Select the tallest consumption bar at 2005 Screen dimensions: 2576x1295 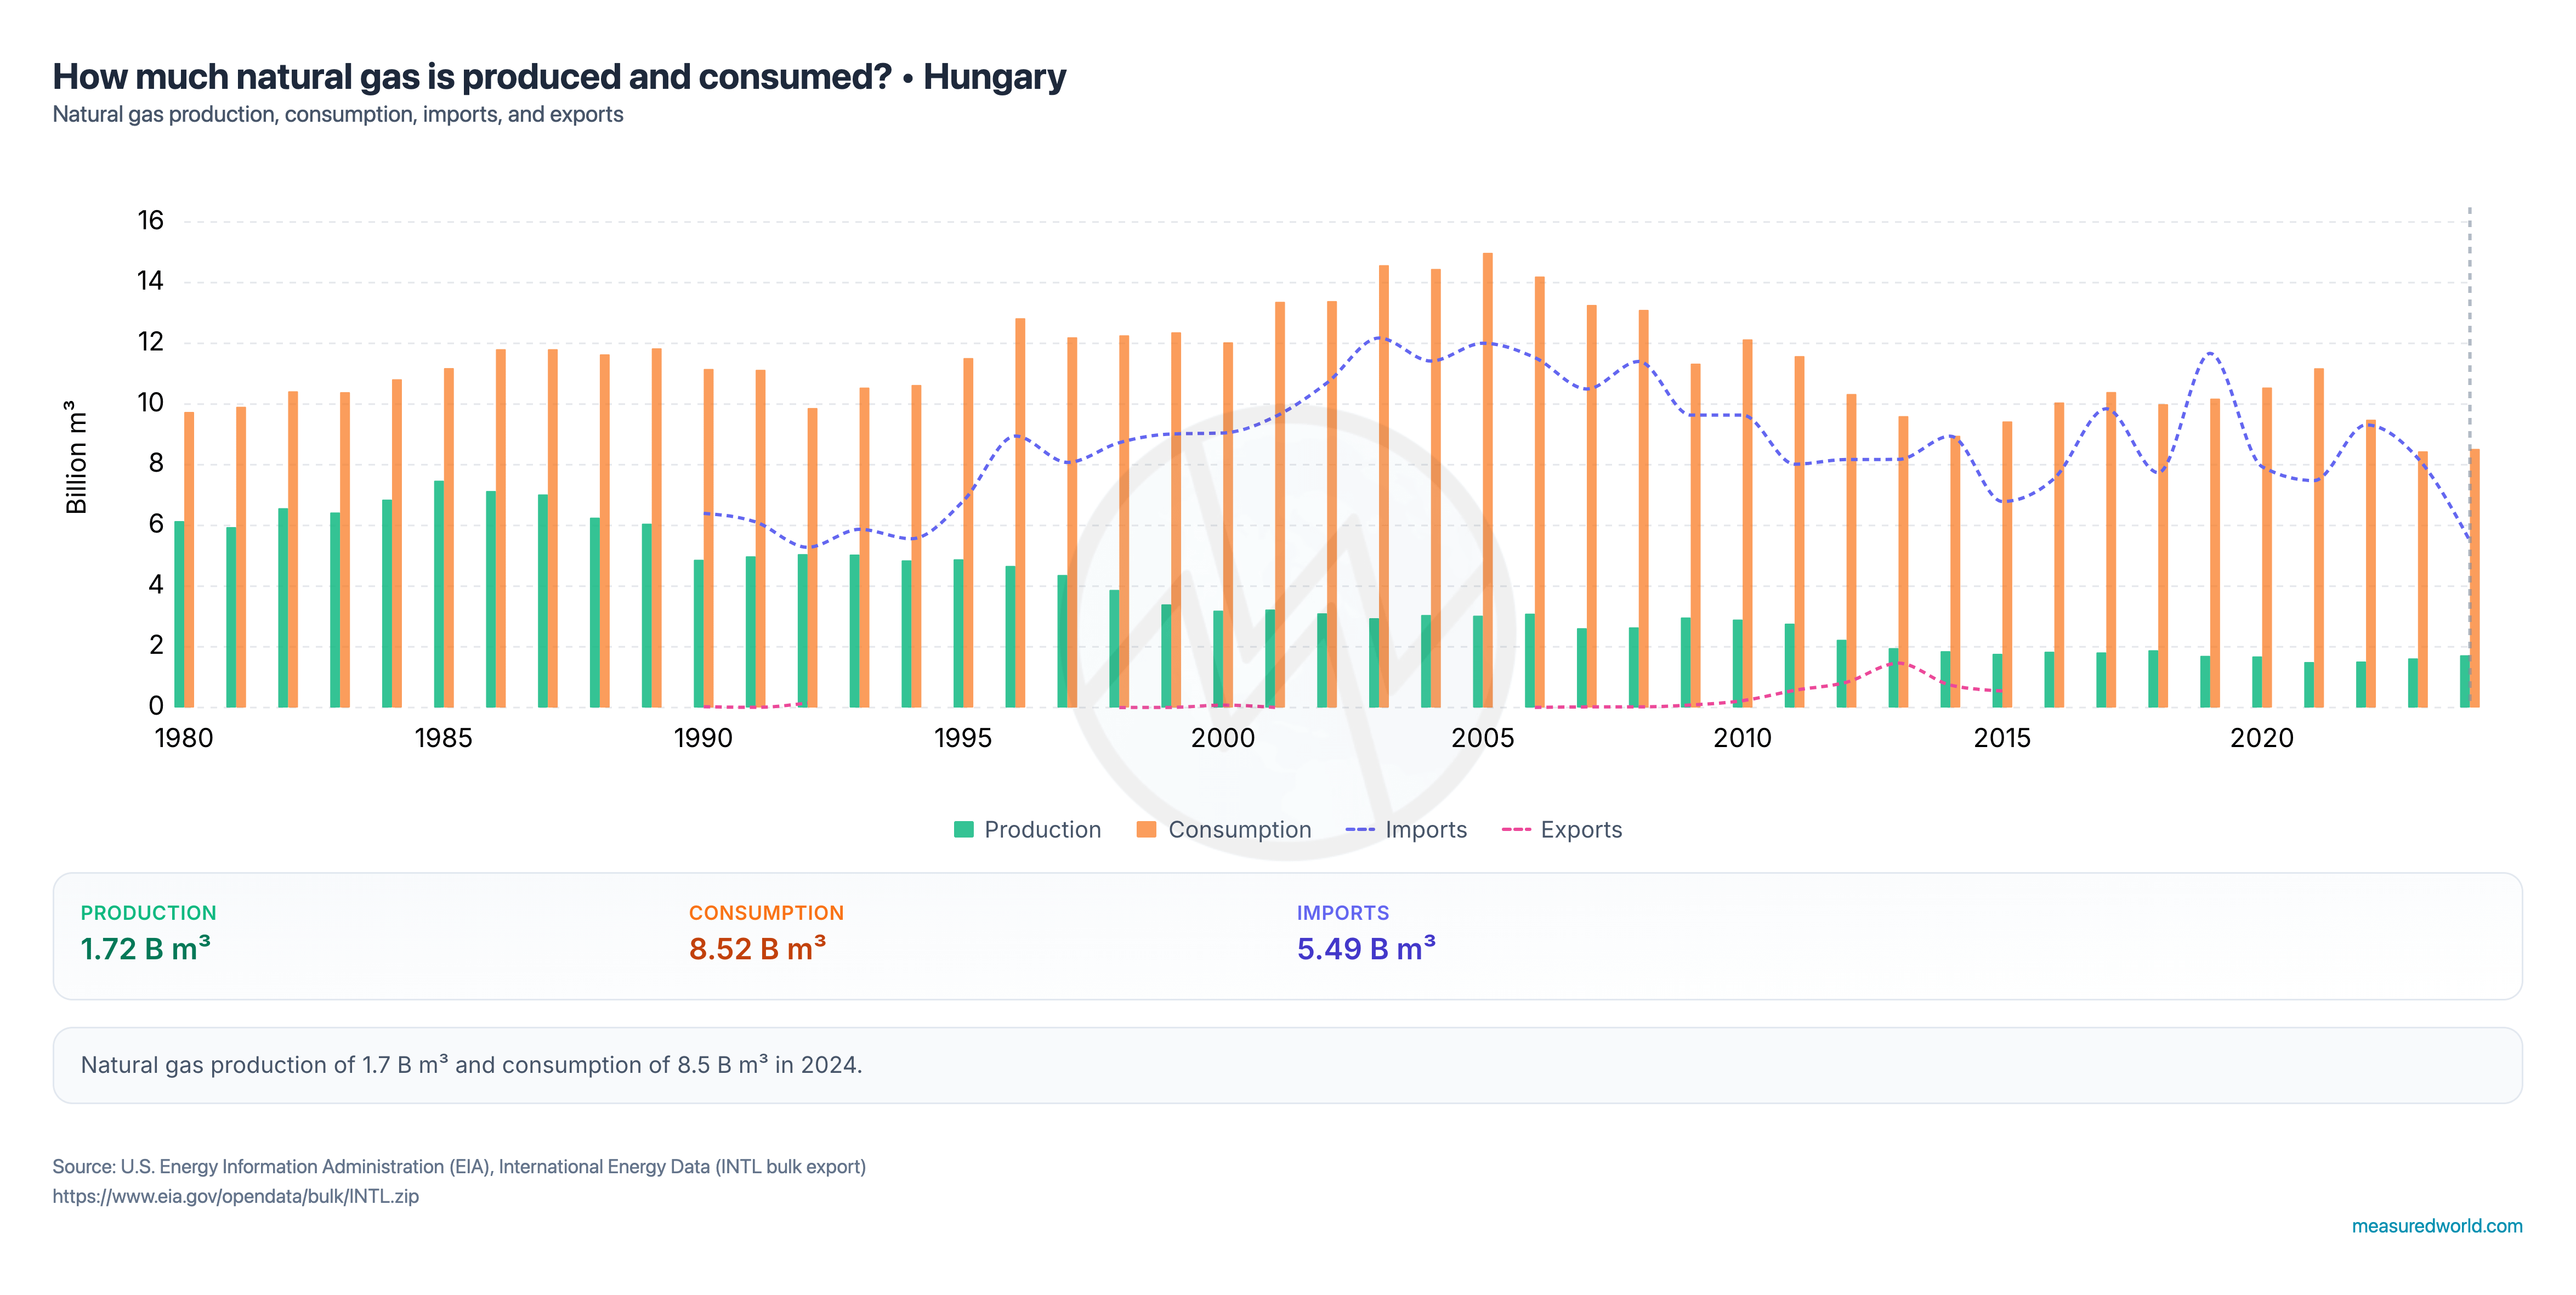tap(1488, 480)
